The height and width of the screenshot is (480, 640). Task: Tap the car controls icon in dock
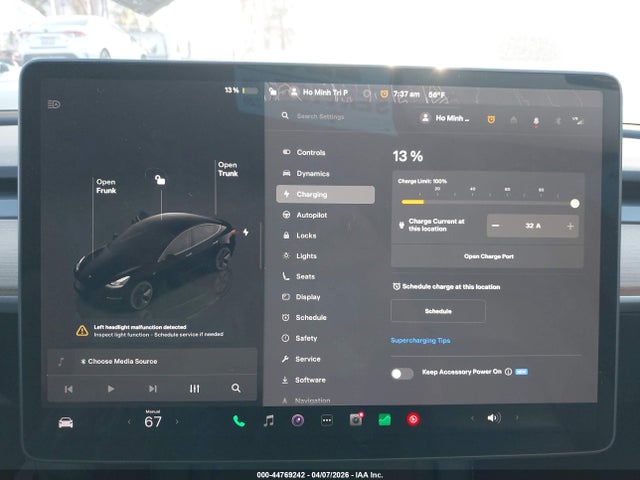coord(66,422)
